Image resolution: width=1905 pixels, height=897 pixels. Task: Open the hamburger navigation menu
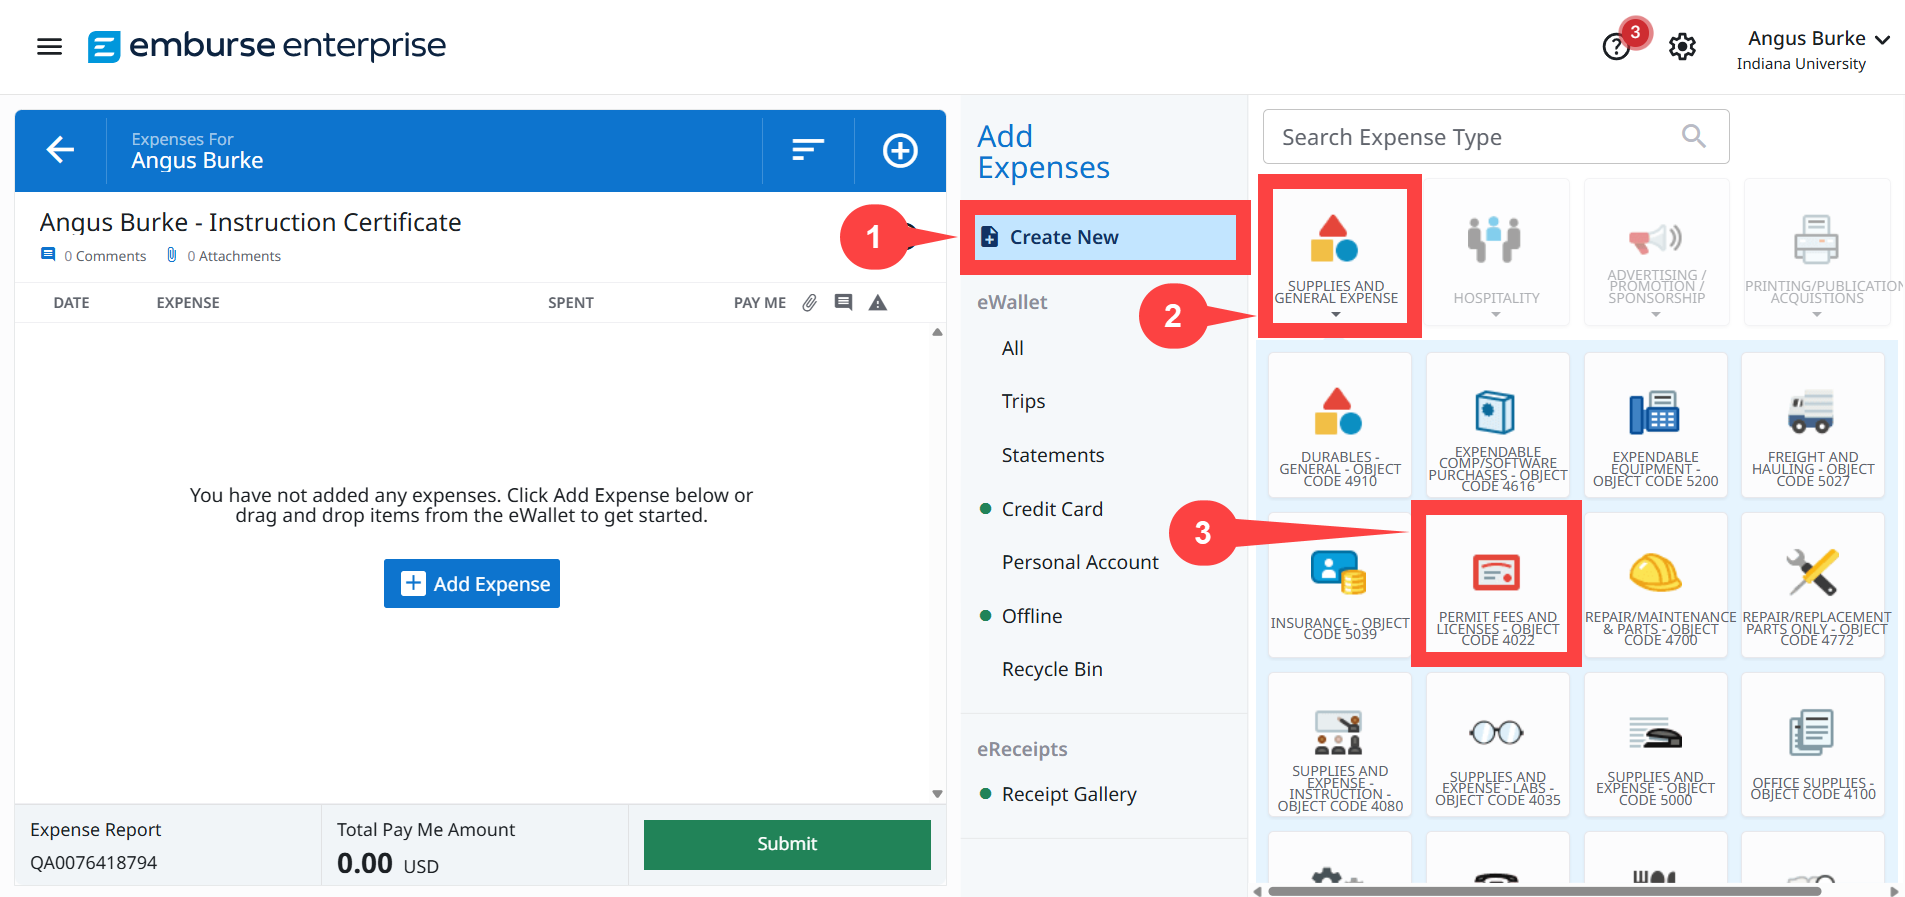49,46
